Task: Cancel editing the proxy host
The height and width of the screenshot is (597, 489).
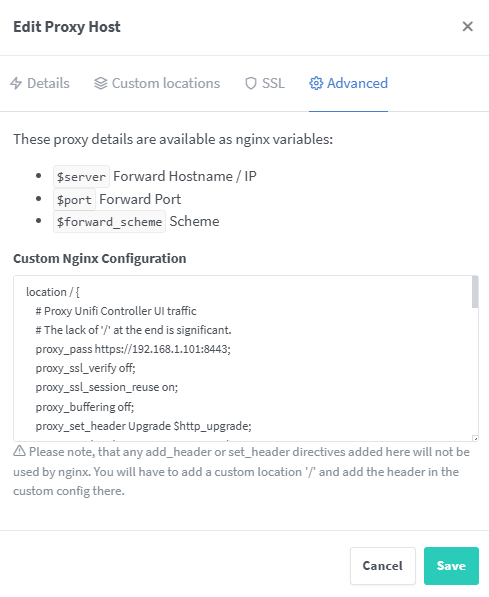Action: [382, 566]
